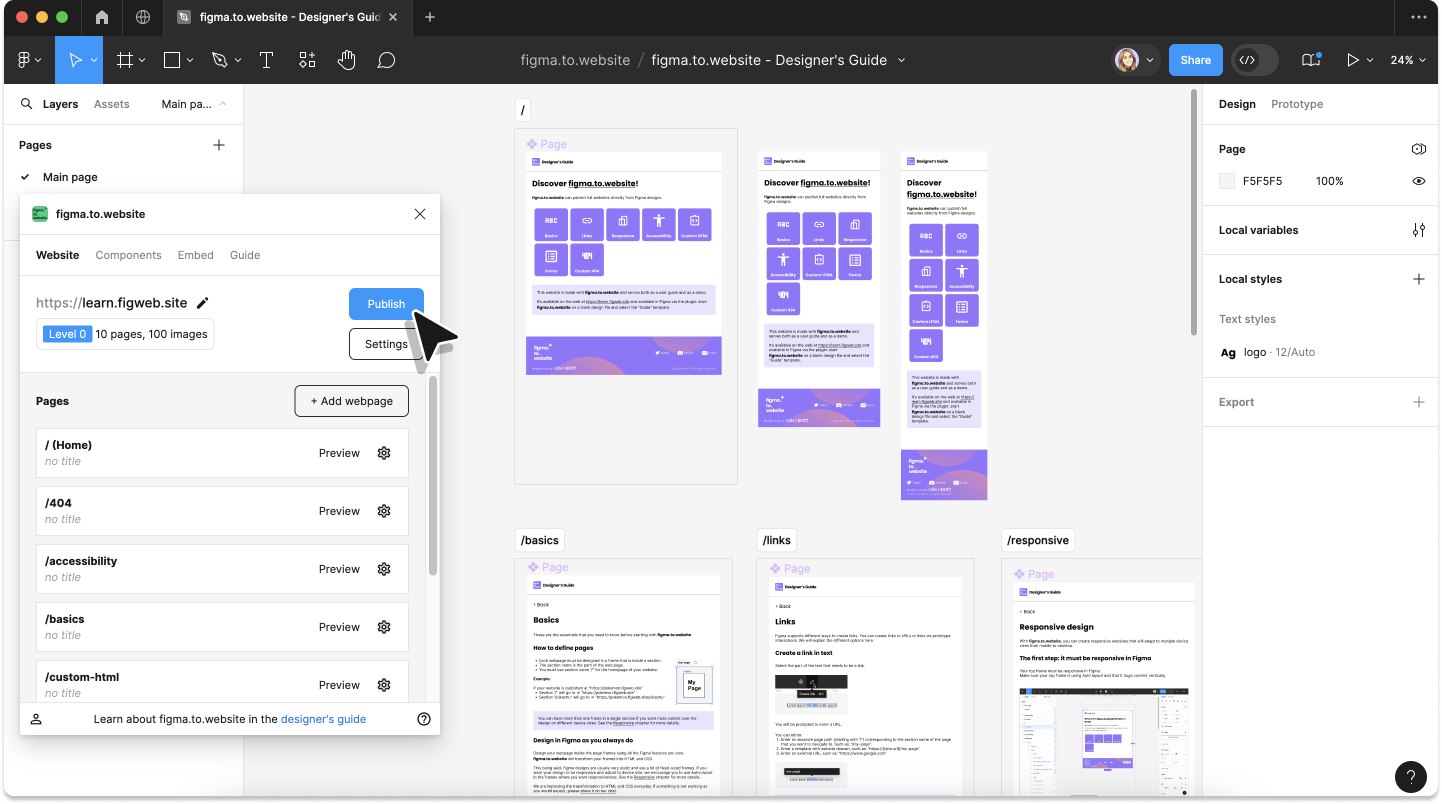Toggle export-background icon beside Page
This screenshot has width=1442, height=804.
[1418, 149]
